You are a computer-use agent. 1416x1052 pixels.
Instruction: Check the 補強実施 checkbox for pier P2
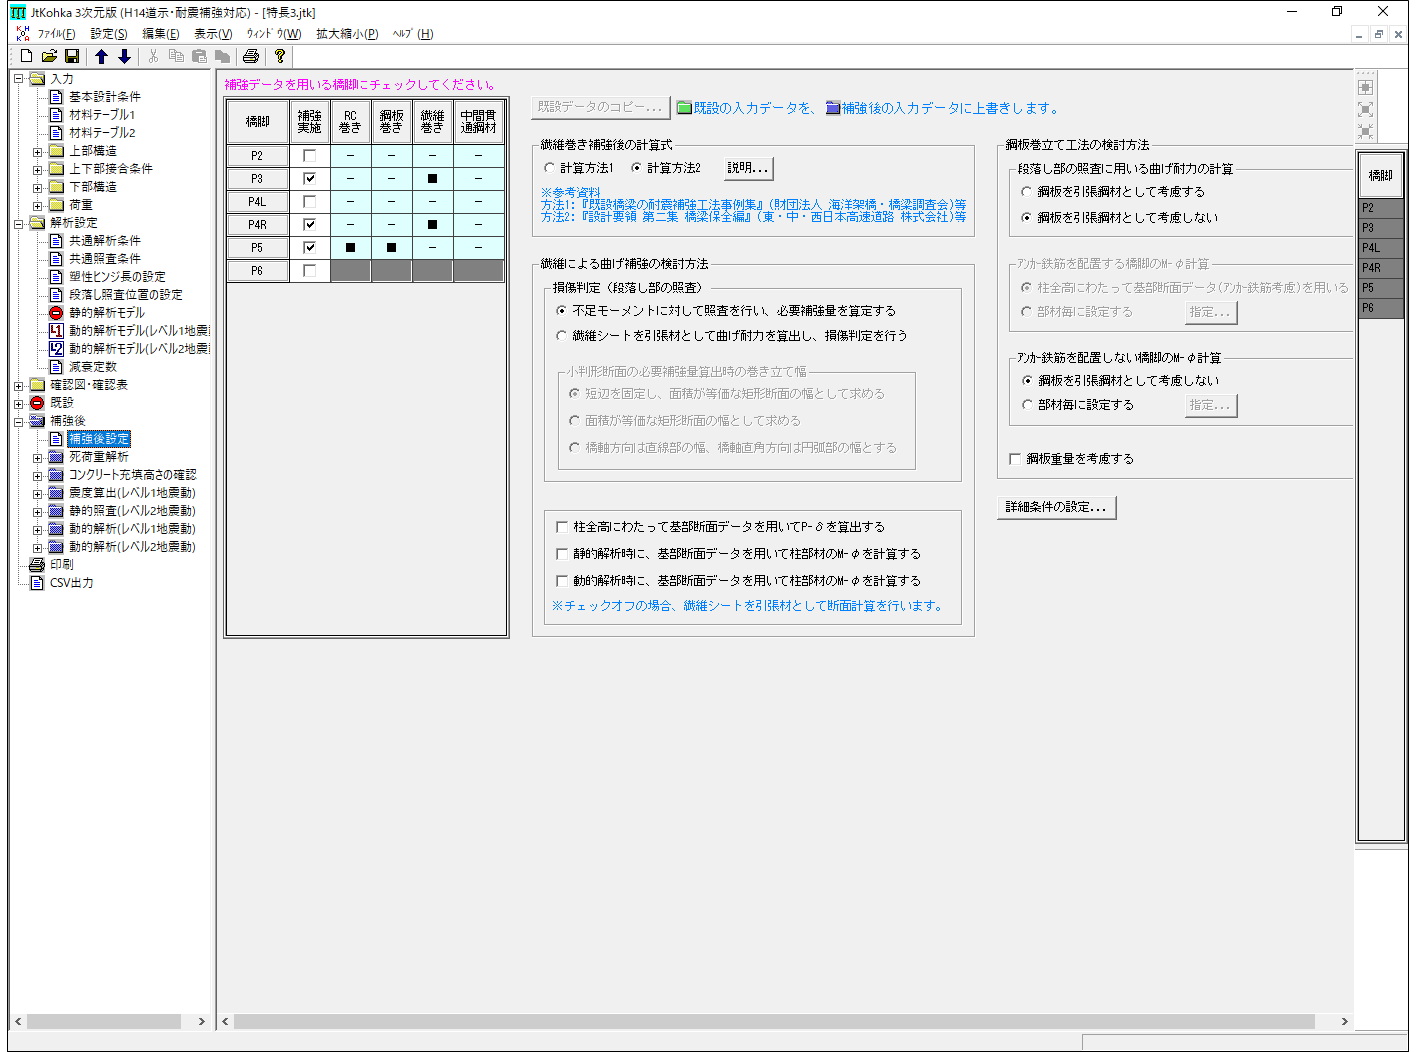[310, 156]
